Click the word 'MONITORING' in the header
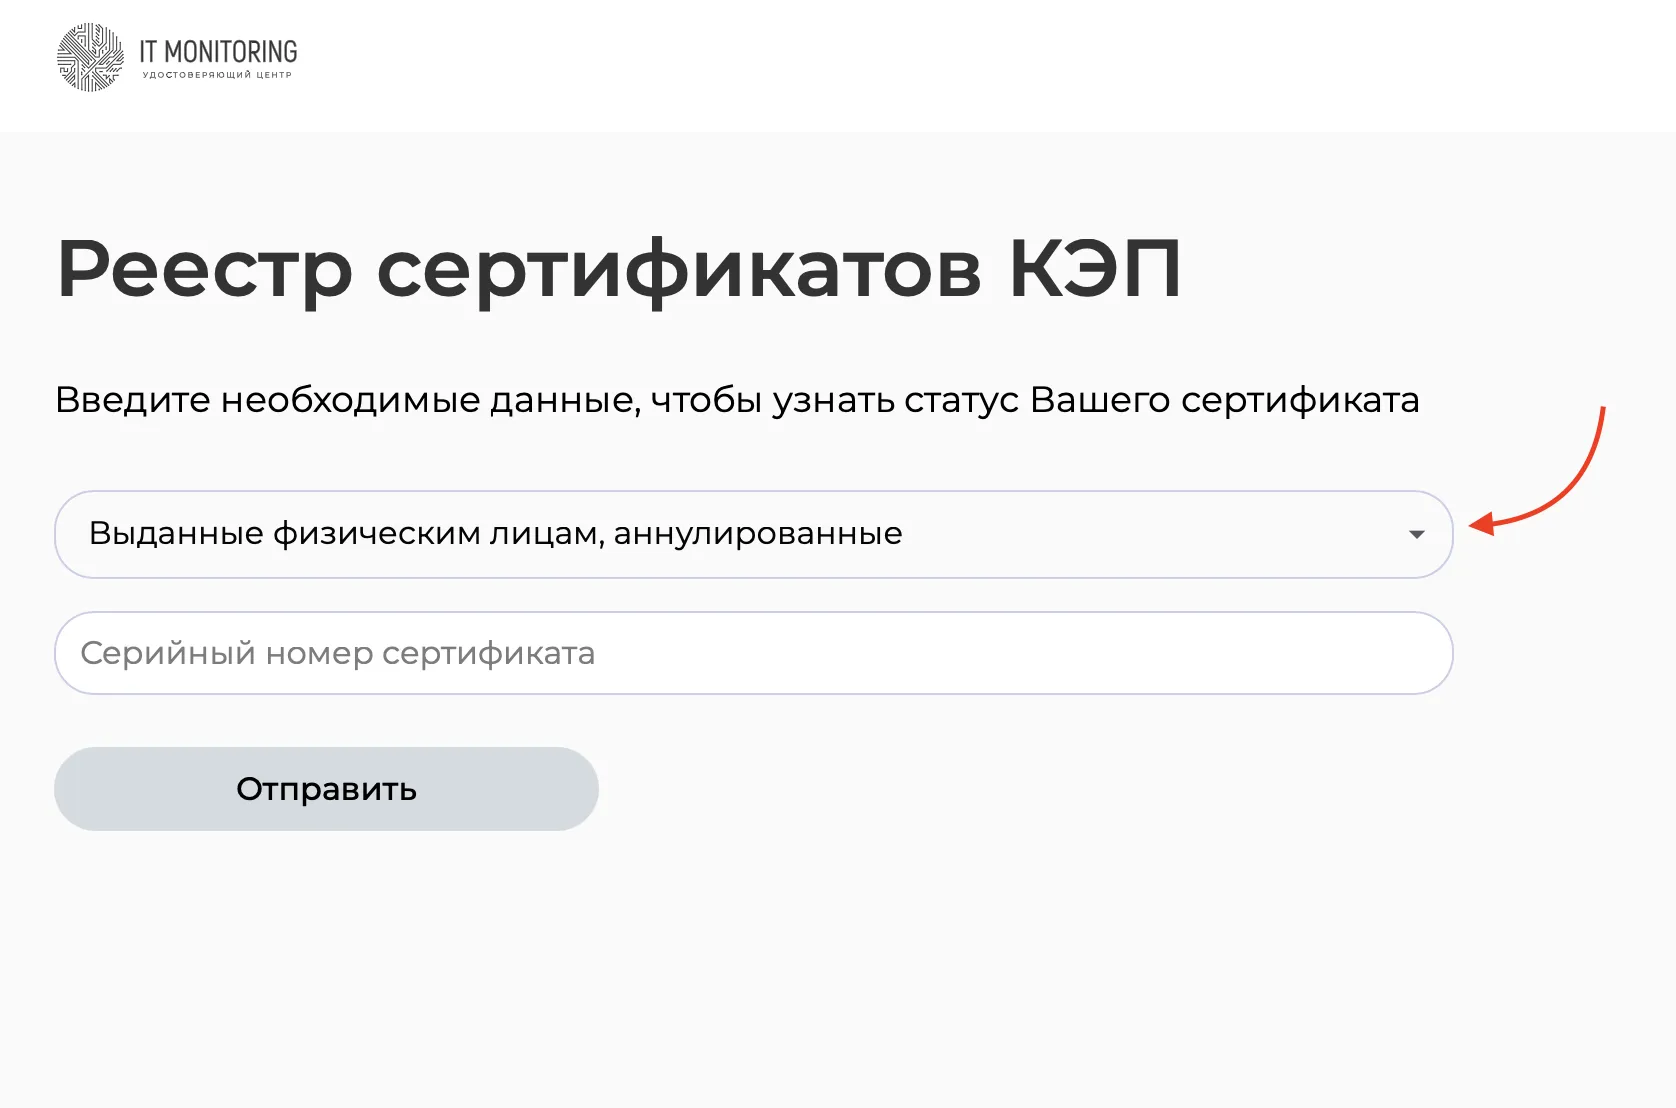This screenshot has height=1108, width=1676. pyautogui.click(x=231, y=52)
